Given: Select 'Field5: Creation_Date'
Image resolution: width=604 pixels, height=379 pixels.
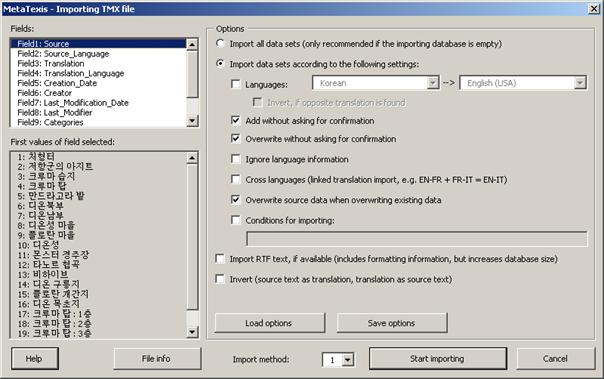Looking at the screenshot, I should pyautogui.click(x=98, y=83).
